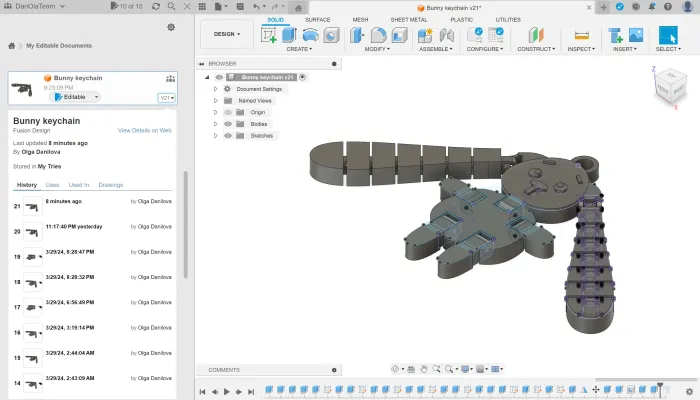Open the Drawings tab in data panel
This screenshot has height=400, width=700.
tap(111, 185)
